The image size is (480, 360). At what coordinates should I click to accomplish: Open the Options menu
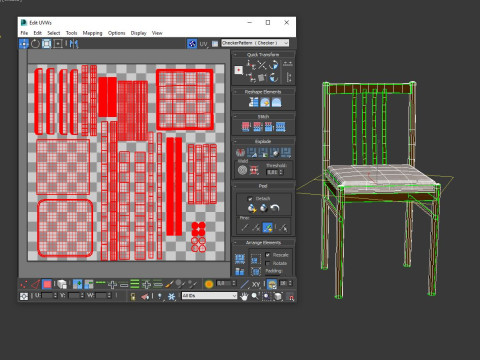116,33
